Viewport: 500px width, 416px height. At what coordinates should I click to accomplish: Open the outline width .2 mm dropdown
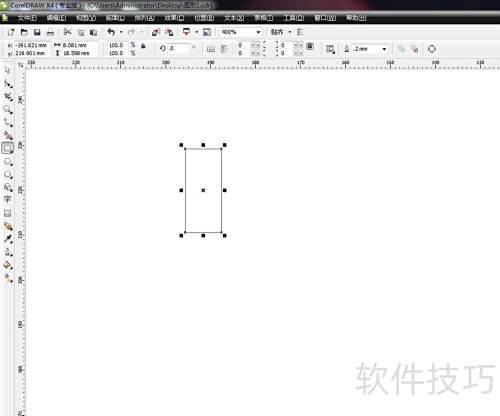384,49
